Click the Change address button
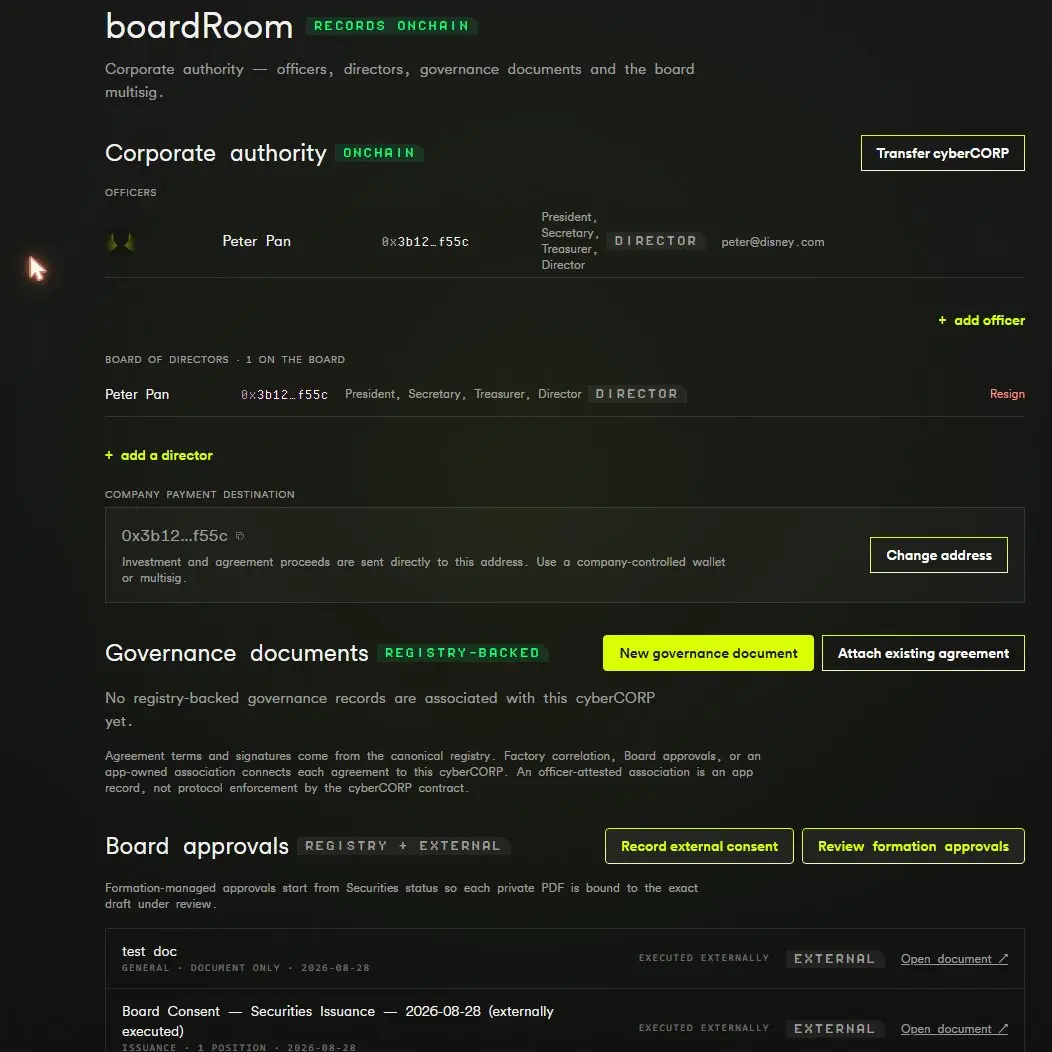Viewport: 1052px width, 1052px height. coord(939,555)
